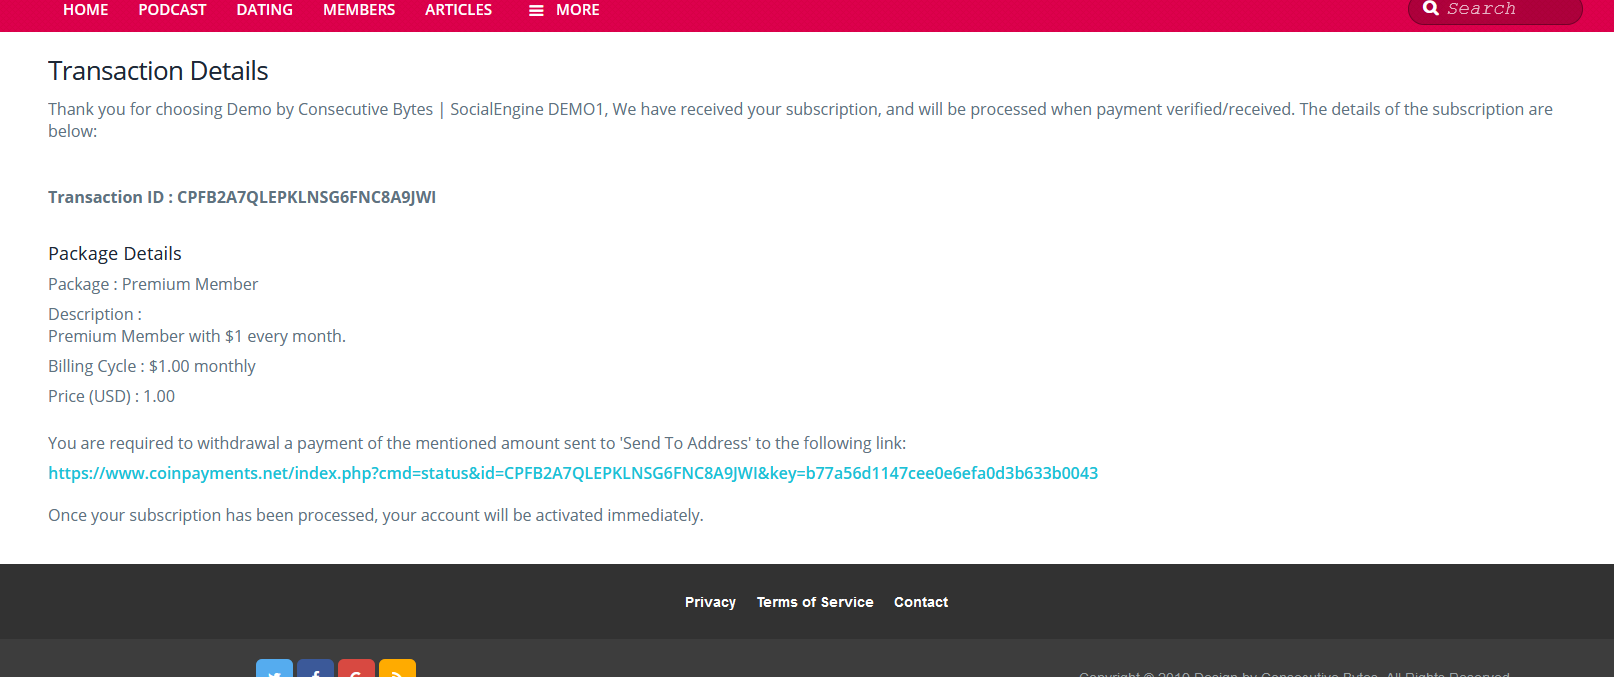Click the Terms of Service link

815,602
